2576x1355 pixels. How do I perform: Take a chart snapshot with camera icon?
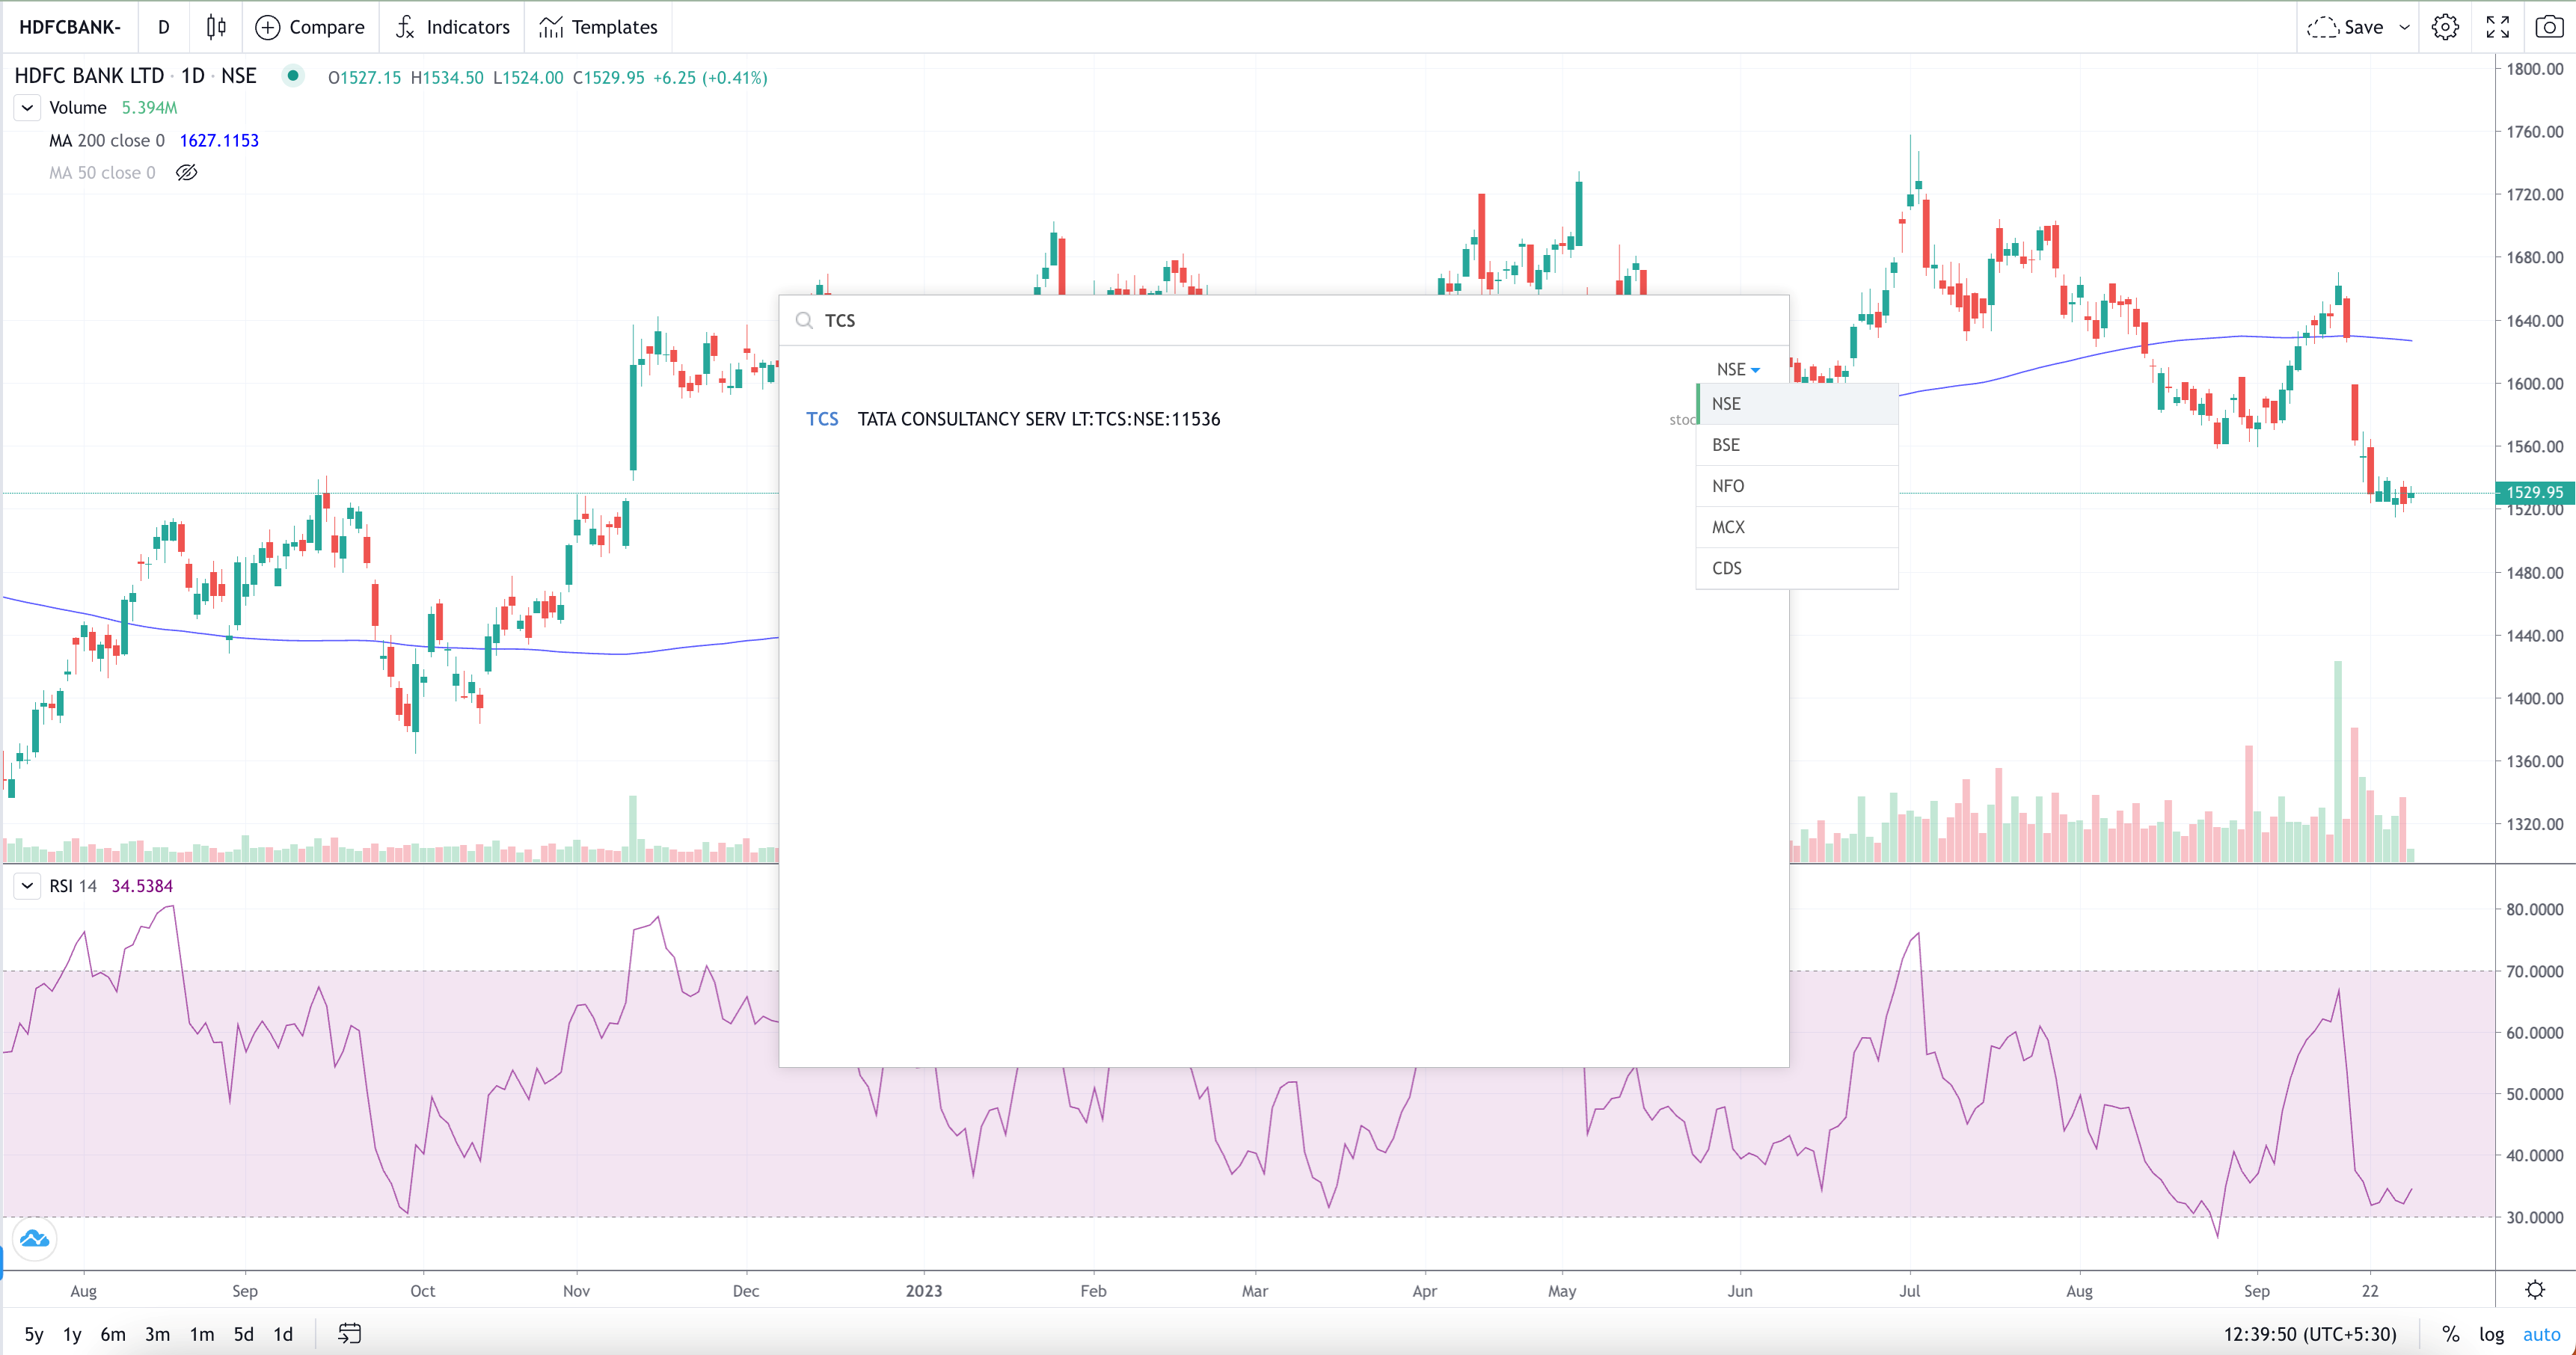tap(2549, 27)
